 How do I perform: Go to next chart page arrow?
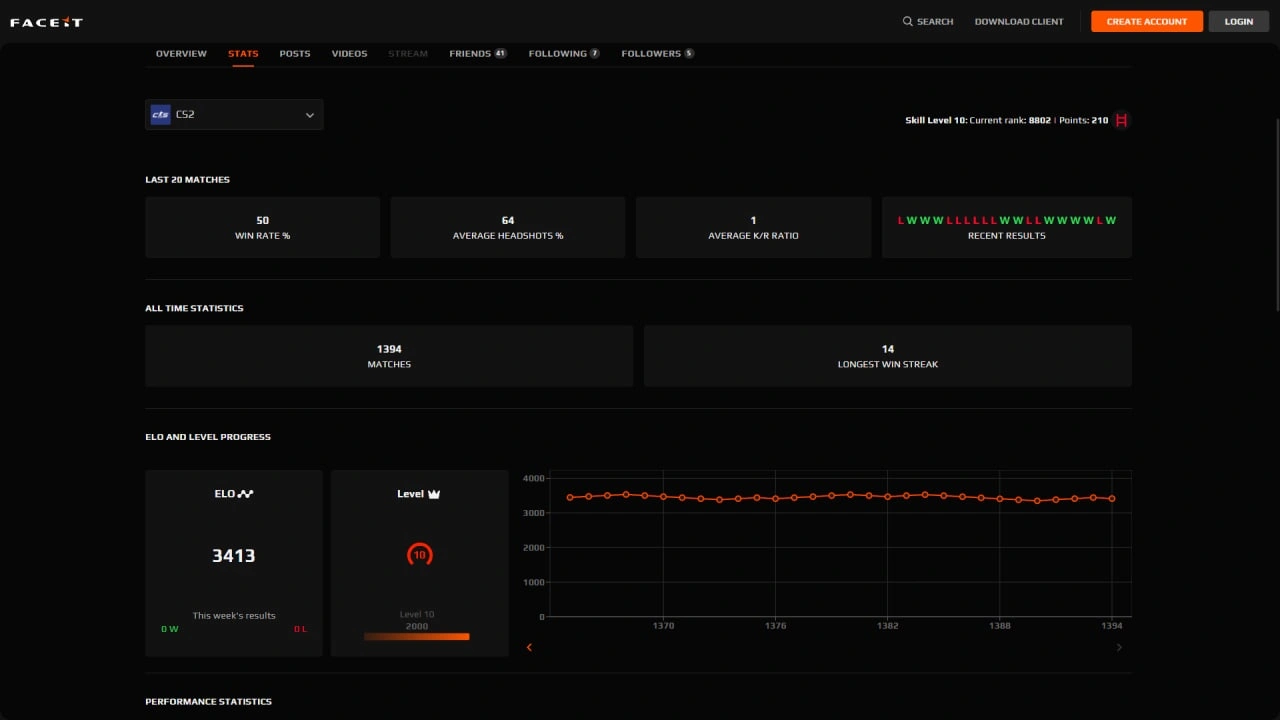1119,648
